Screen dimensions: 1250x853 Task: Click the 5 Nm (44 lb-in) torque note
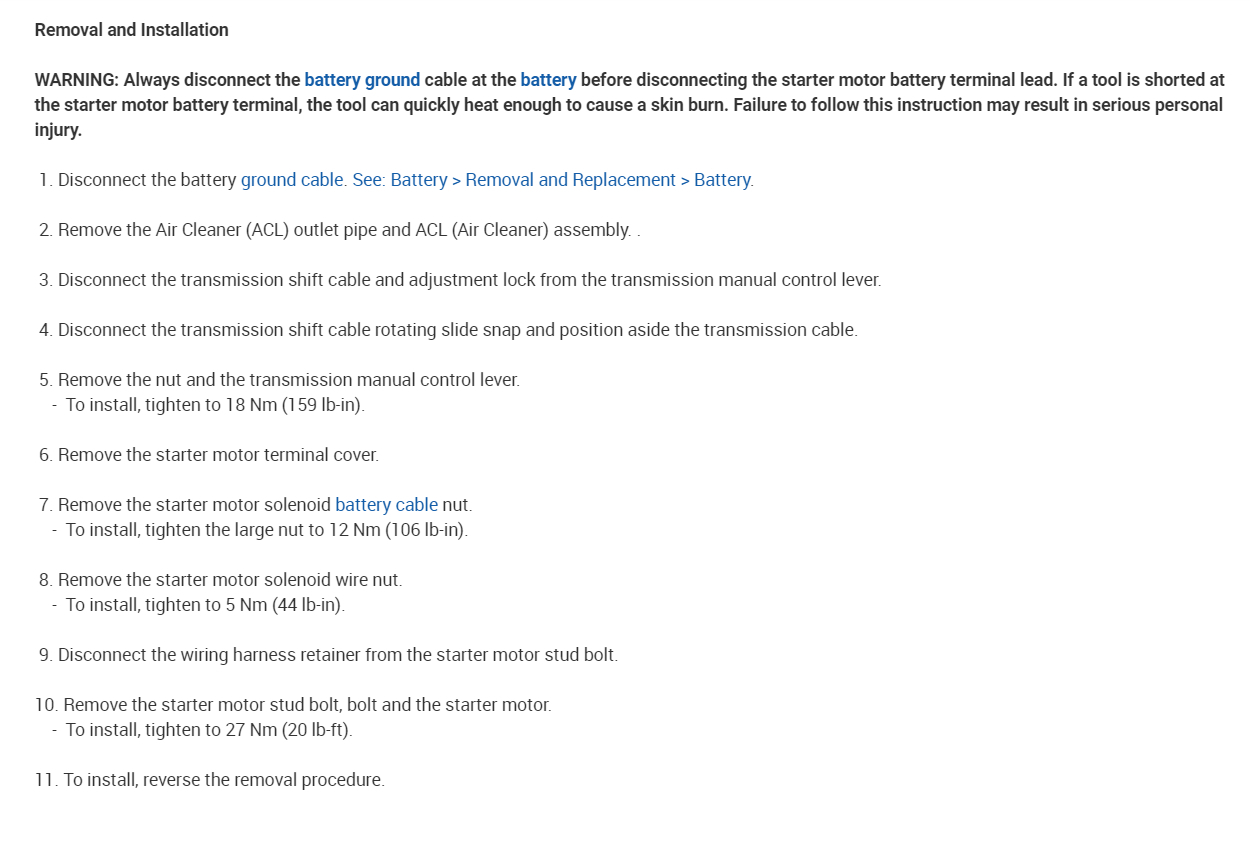click(x=205, y=605)
